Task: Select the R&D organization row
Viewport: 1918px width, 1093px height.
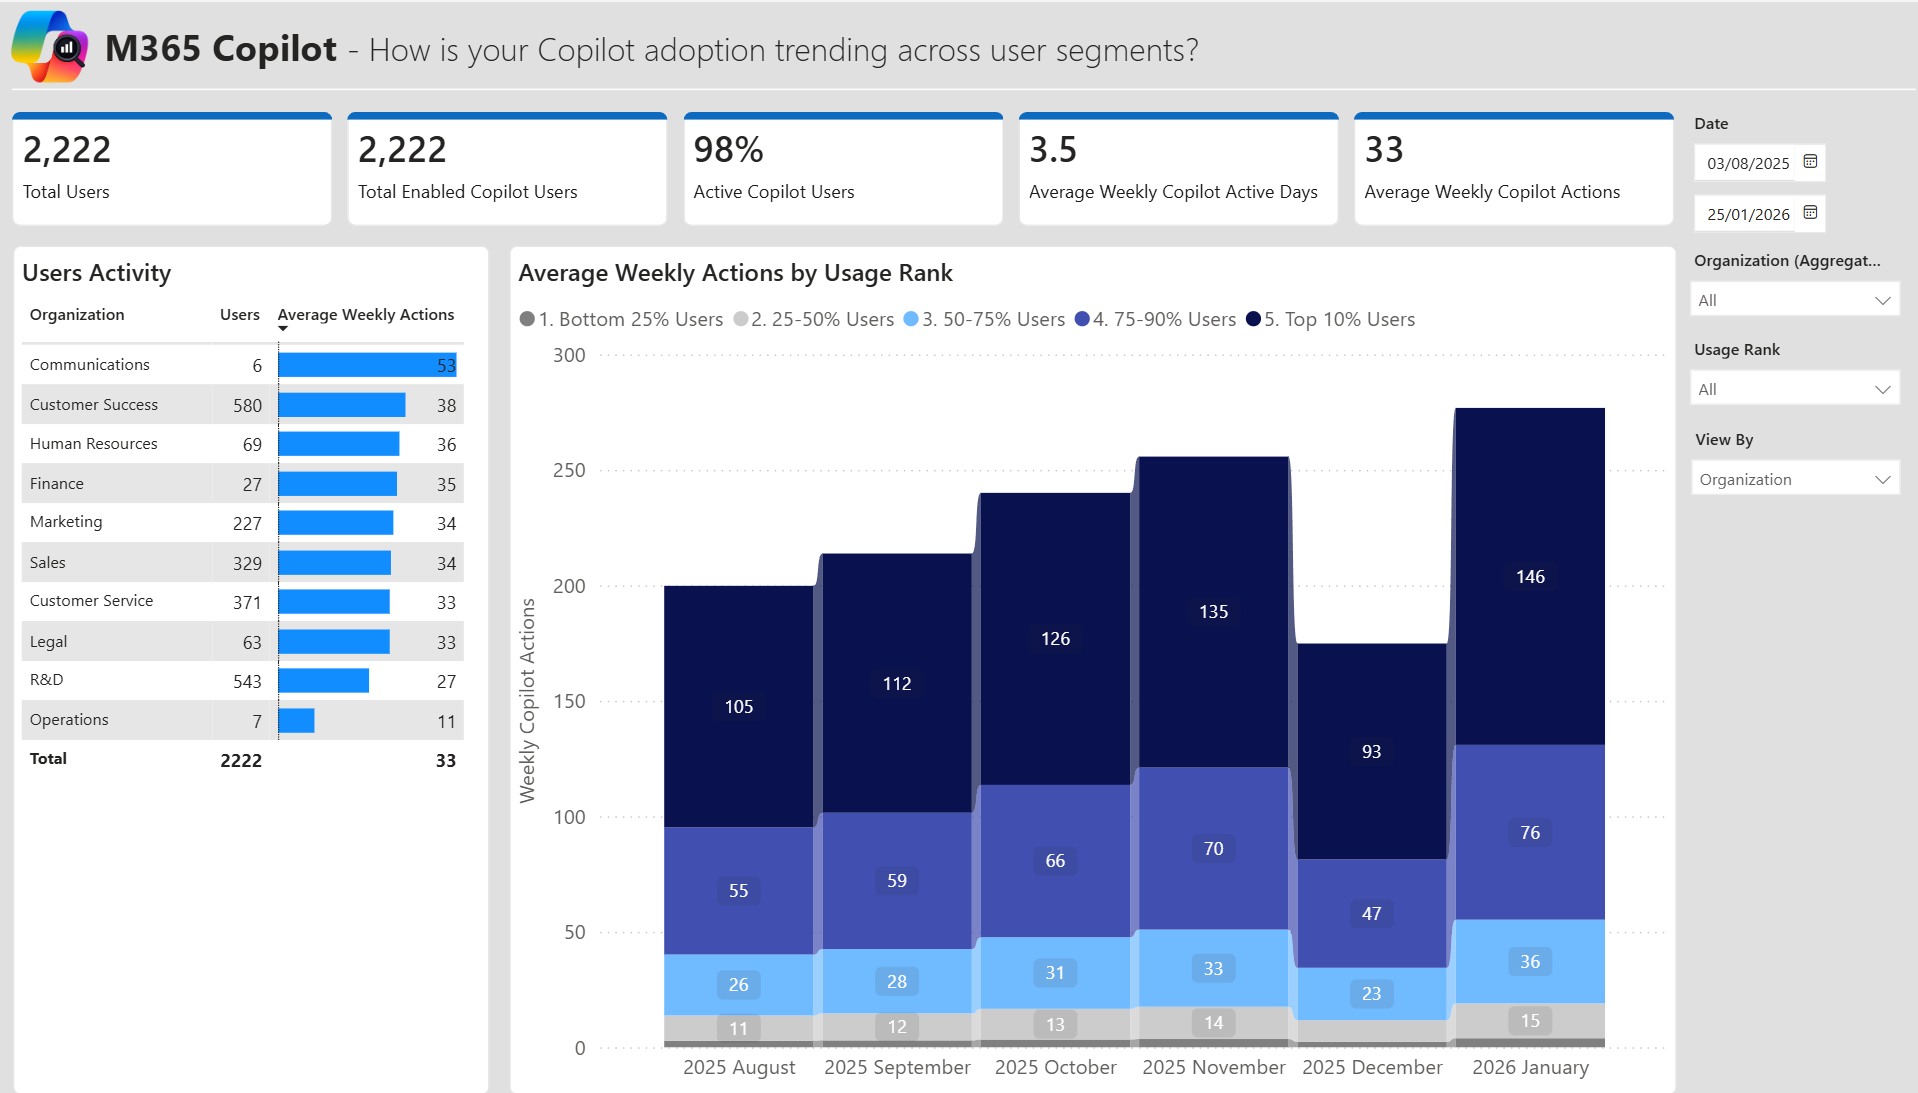Action: (x=243, y=681)
